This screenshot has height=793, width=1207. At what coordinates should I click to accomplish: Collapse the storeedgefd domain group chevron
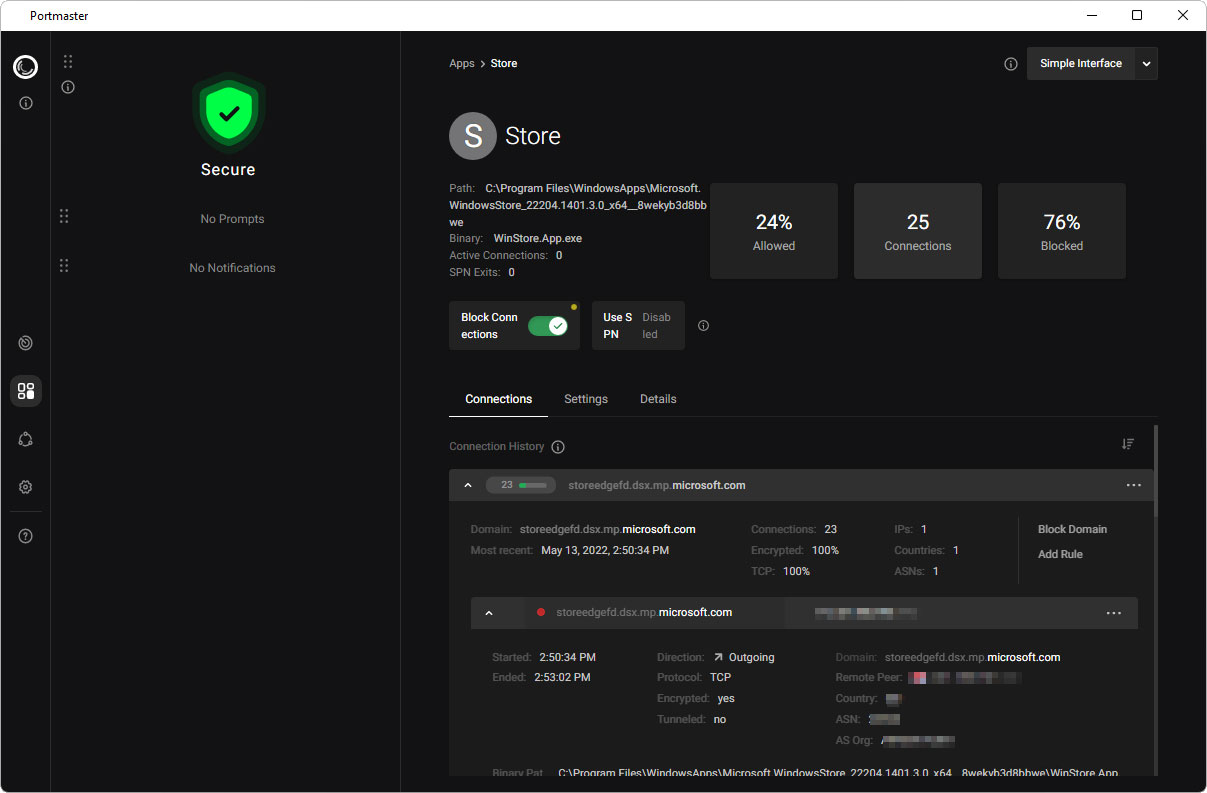(x=467, y=485)
